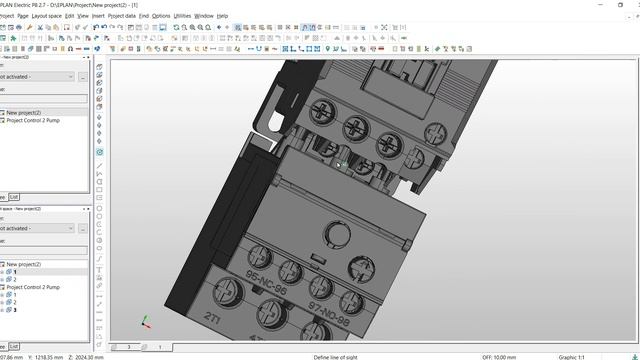Click the upper navigator Value input field
Viewport: 640px width, 360px height.
tap(43, 98)
